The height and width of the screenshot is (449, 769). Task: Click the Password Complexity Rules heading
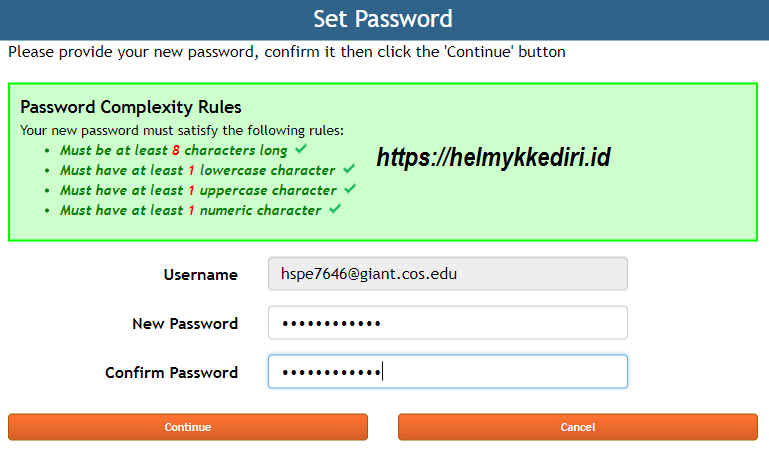point(131,107)
